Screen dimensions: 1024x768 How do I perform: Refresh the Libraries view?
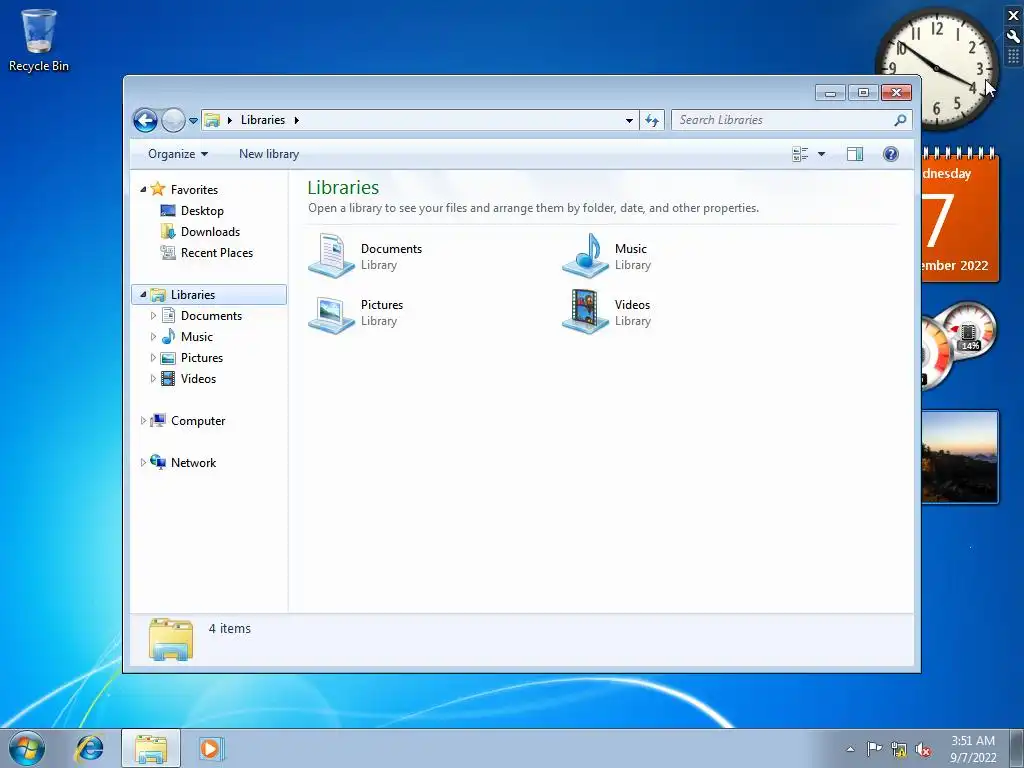652,120
